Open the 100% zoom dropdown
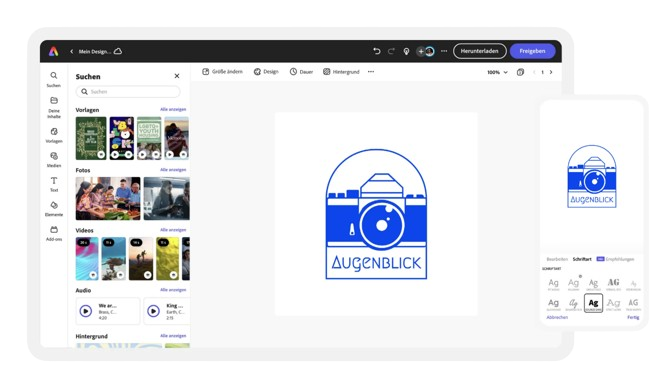The height and width of the screenshot is (375, 666). click(x=497, y=72)
